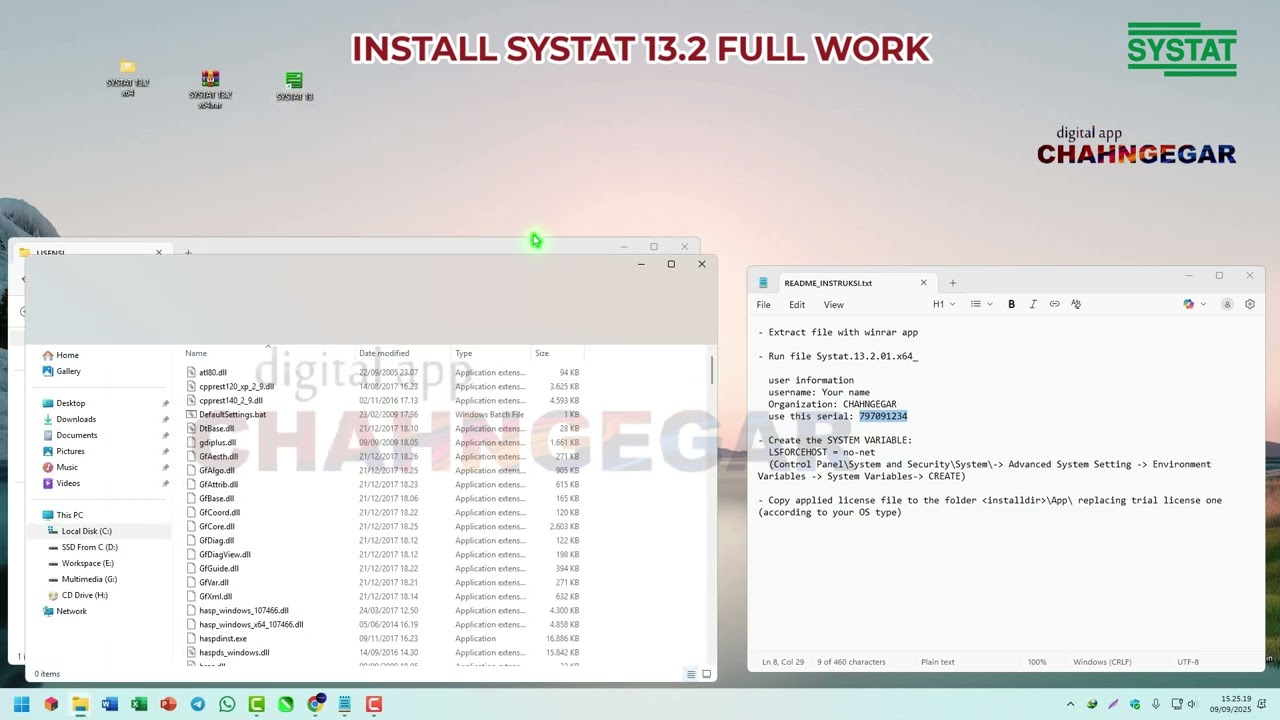
Task: Open Notepad settings gear
Action: tap(1249, 304)
